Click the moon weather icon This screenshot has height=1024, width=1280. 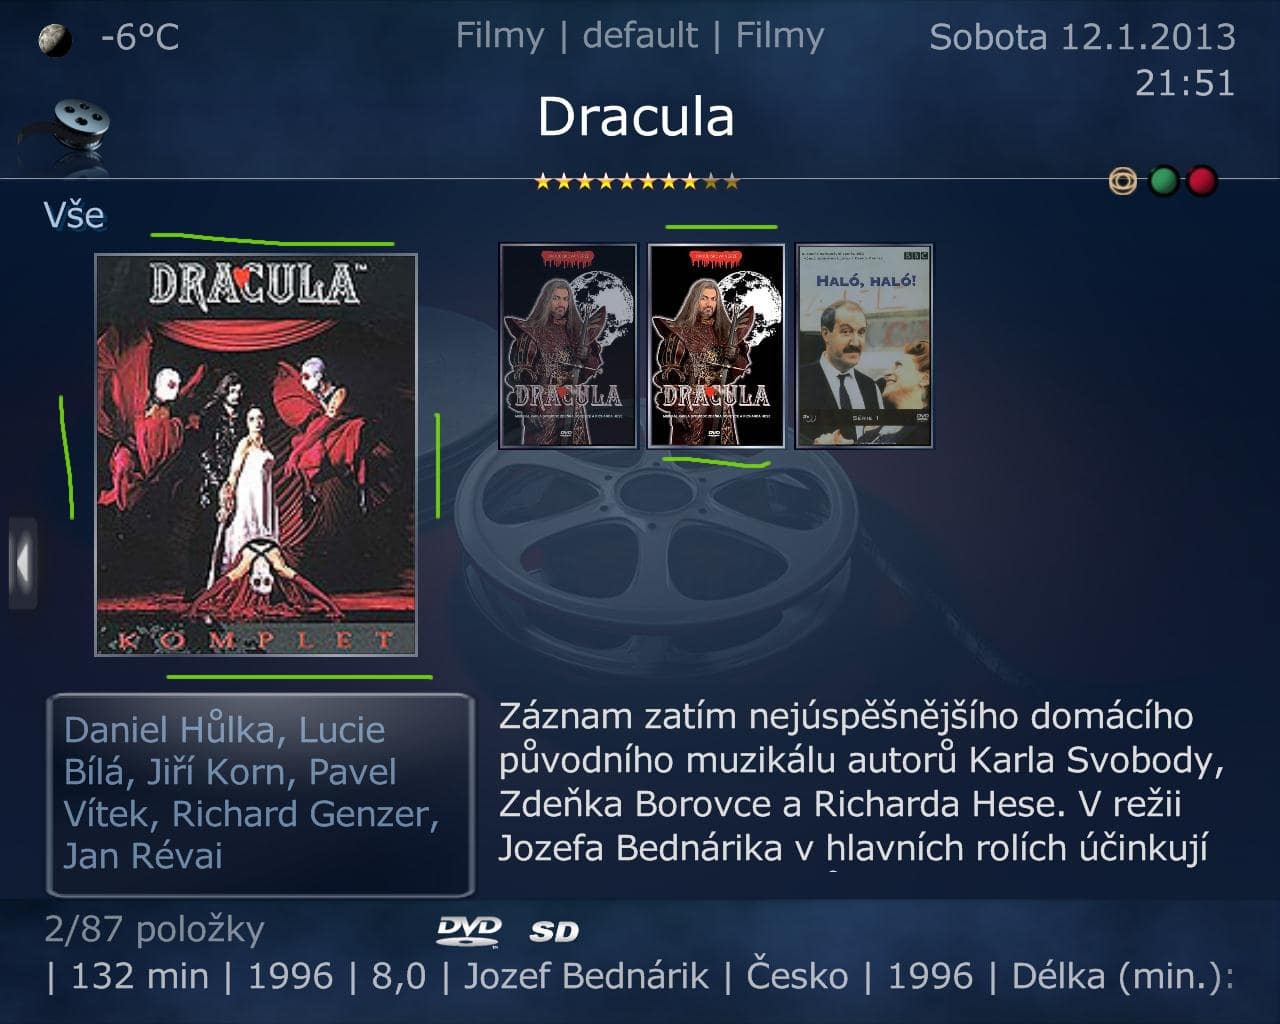point(54,41)
